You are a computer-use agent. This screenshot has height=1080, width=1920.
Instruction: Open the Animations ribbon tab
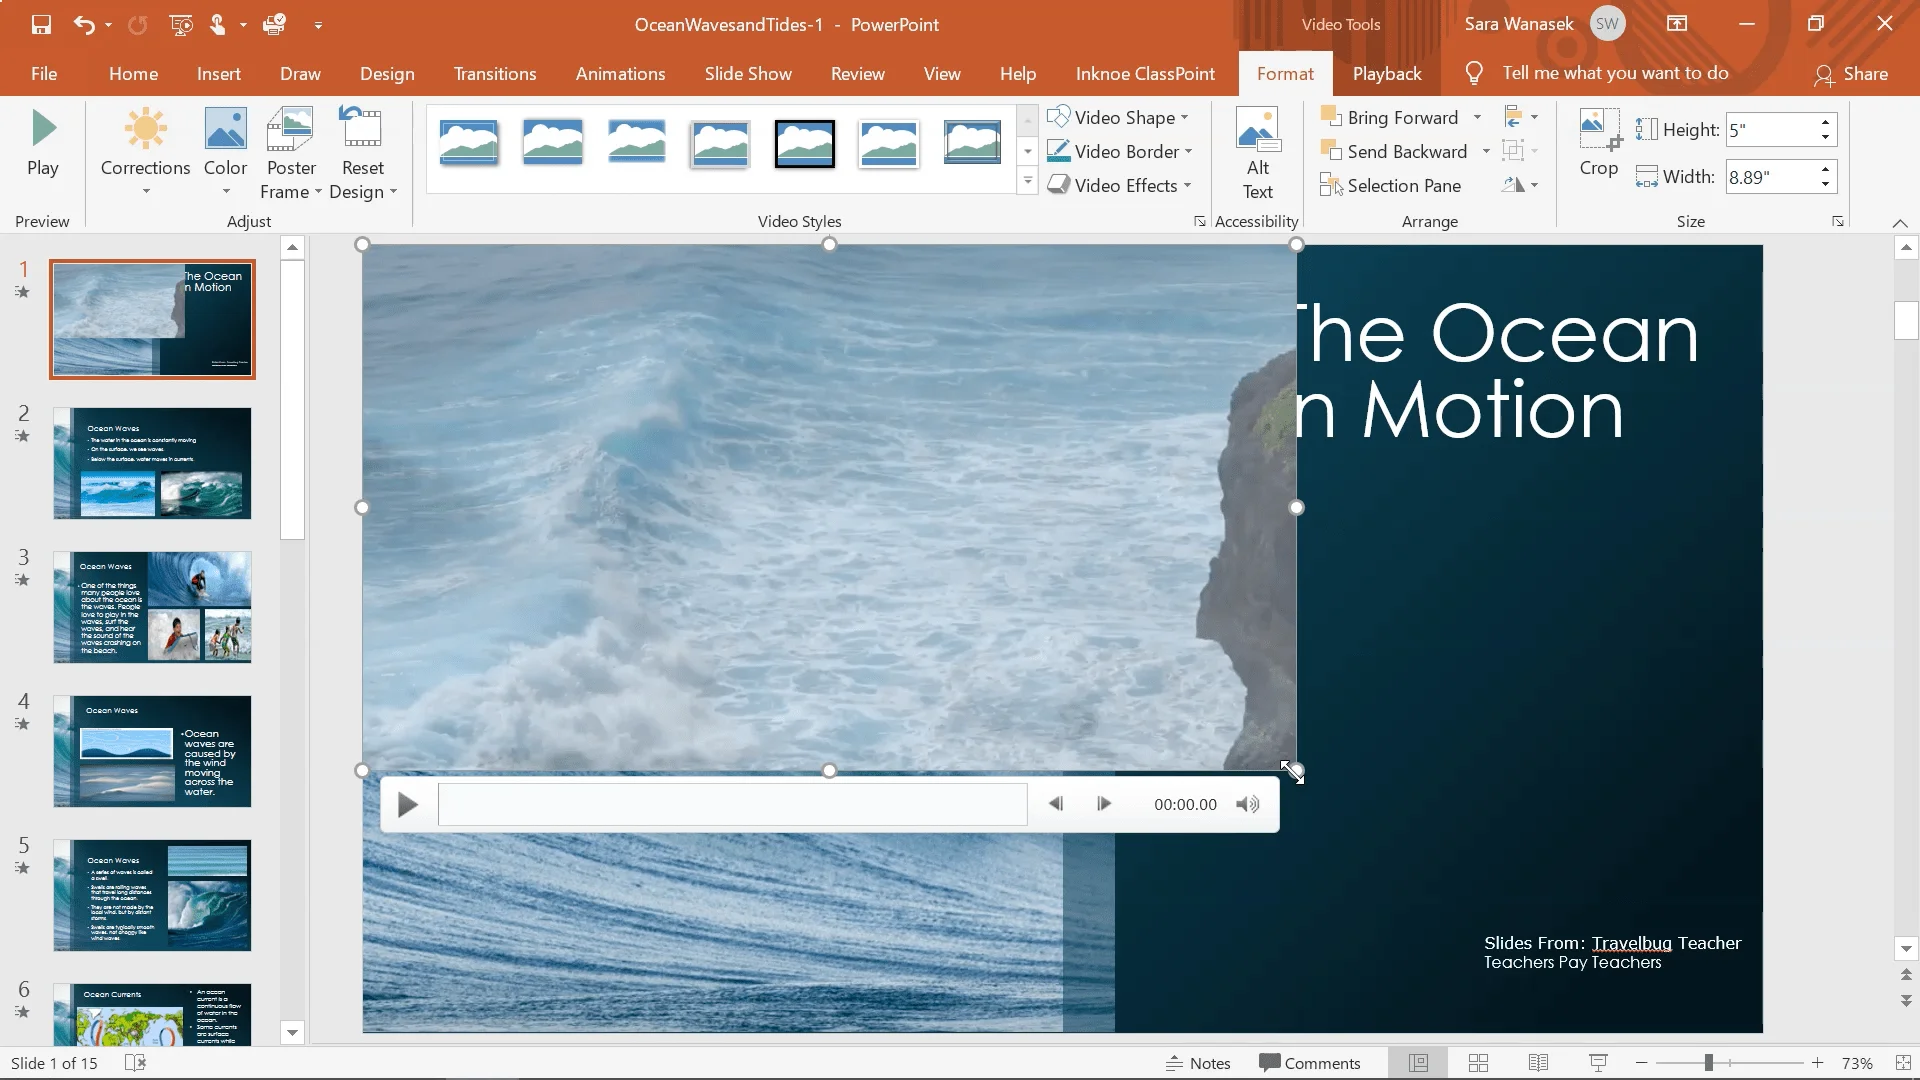pyautogui.click(x=620, y=73)
